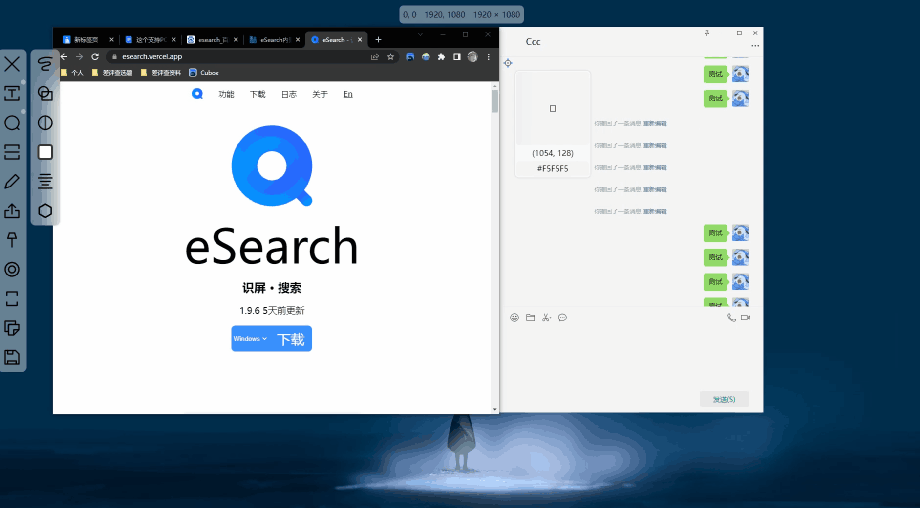Click the chat scissors screenshot icon
The image size is (920, 508).
[546, 317]
